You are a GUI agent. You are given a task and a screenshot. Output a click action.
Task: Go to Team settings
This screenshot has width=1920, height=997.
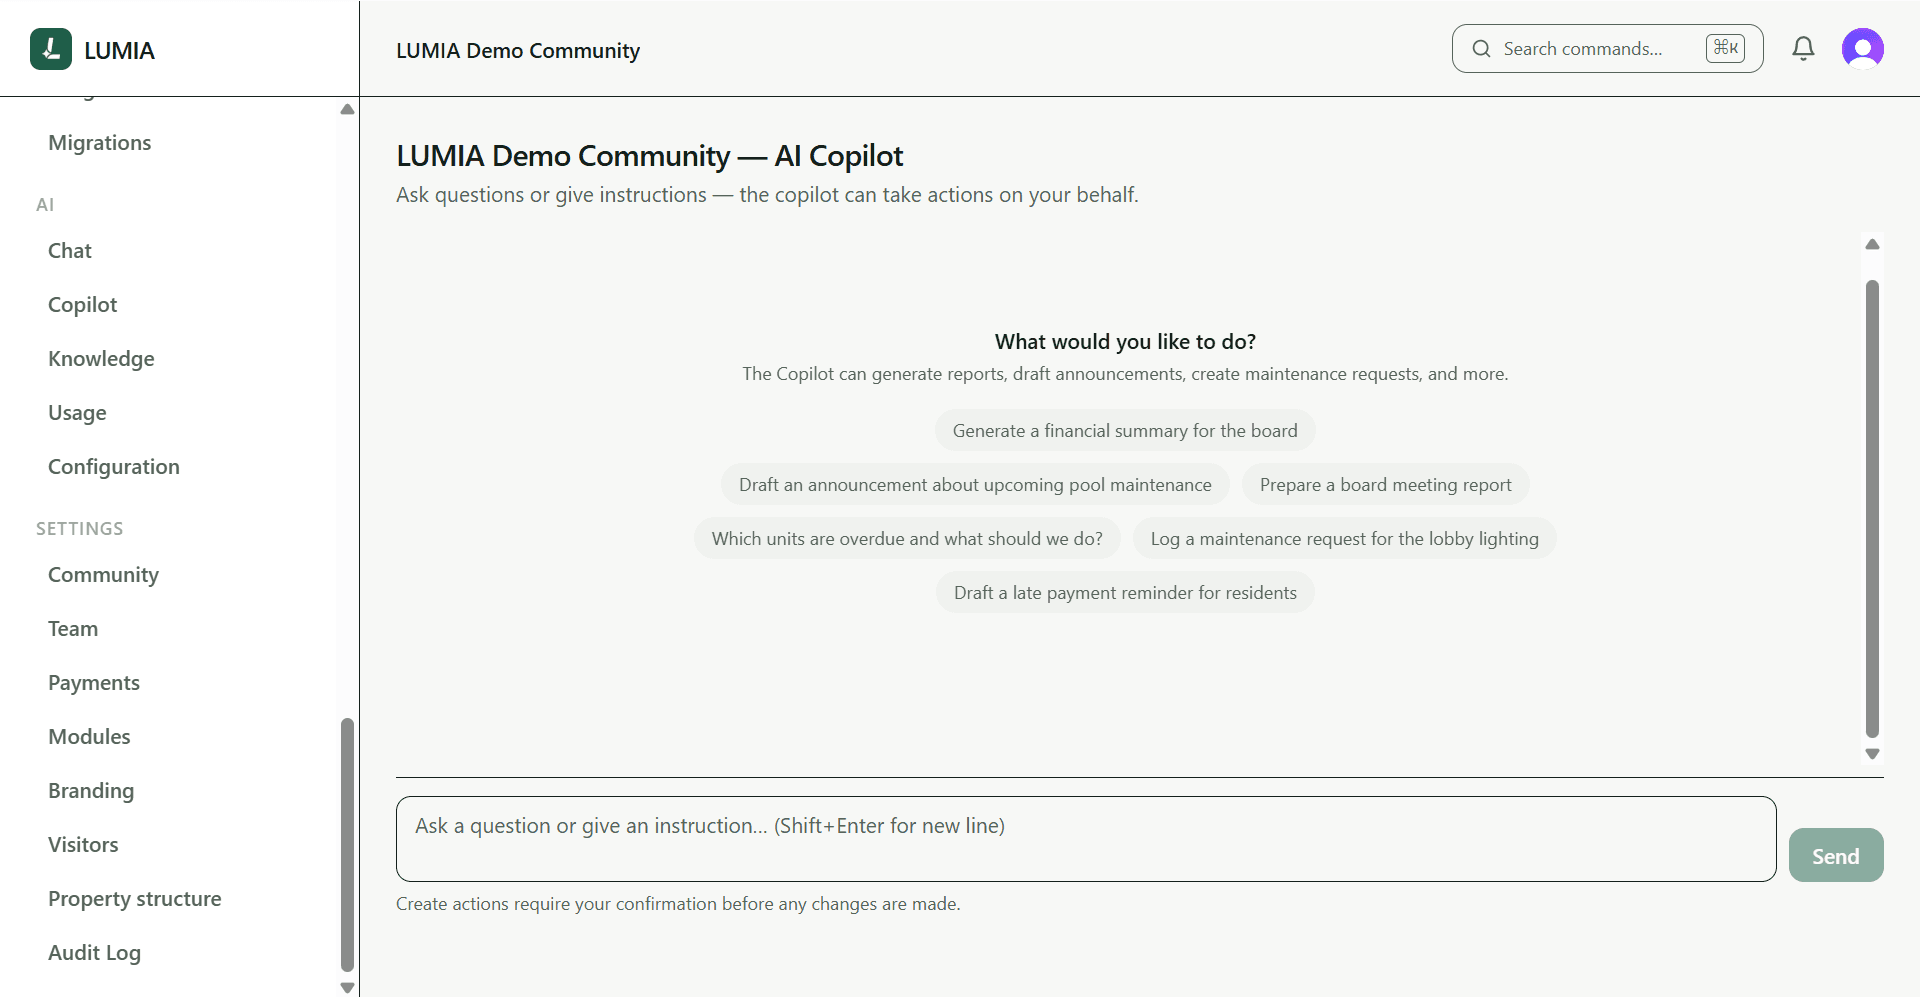73,629
